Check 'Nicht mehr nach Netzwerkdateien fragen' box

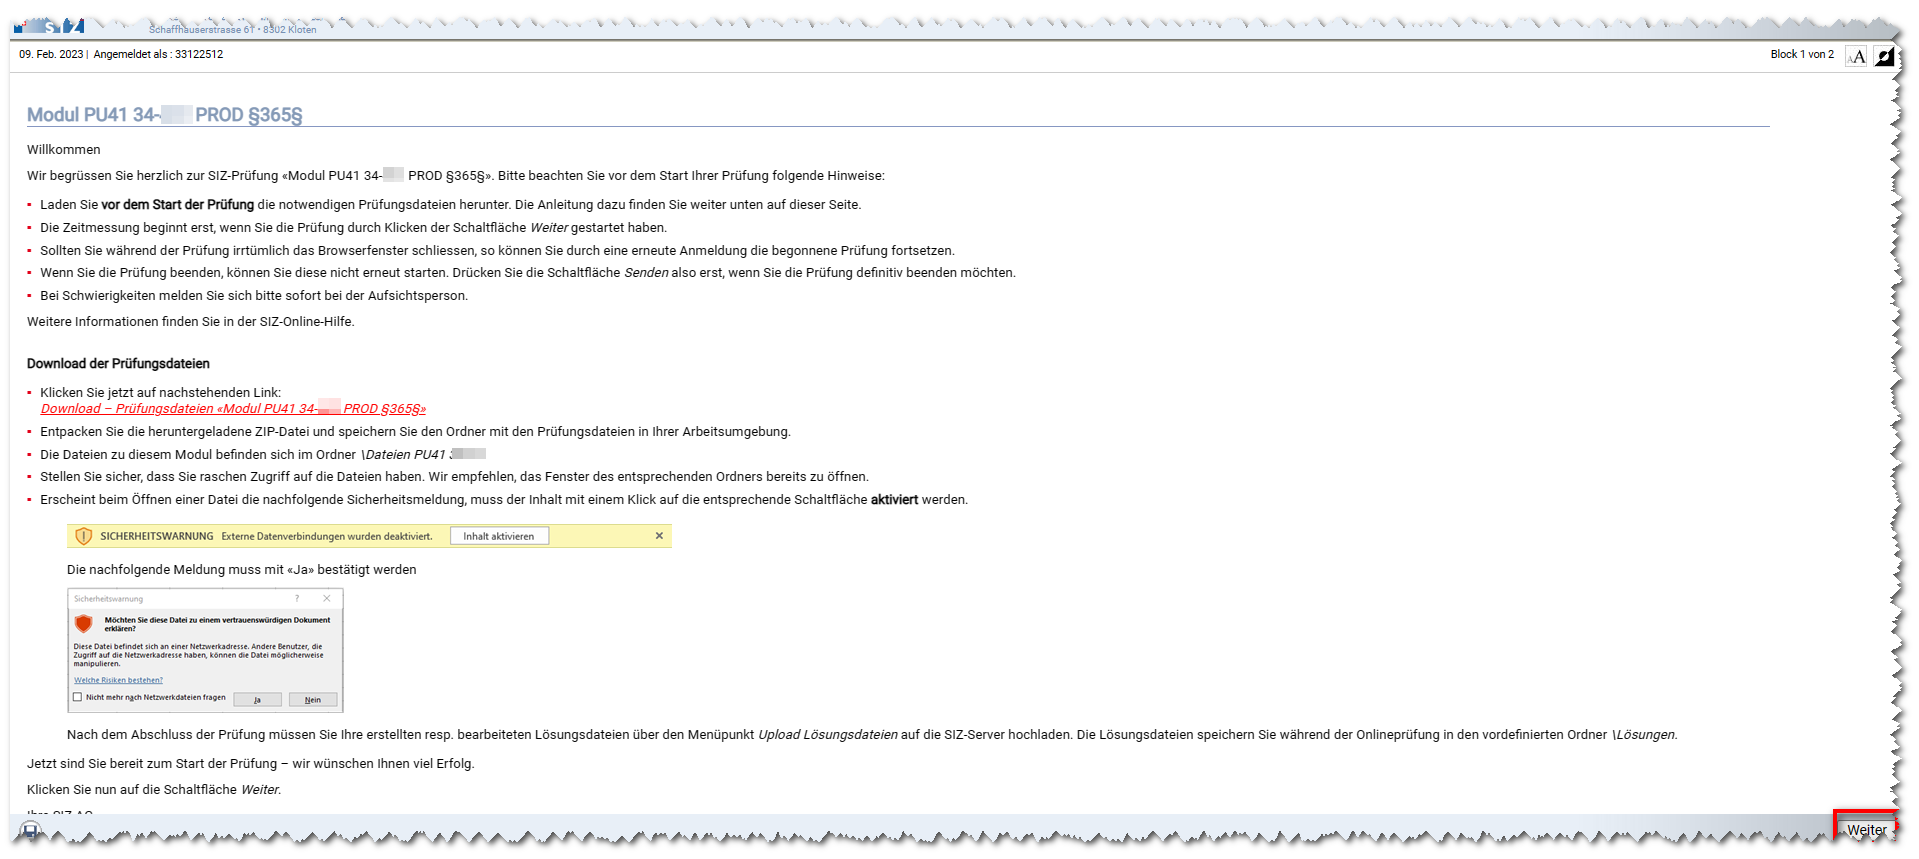[x=78, y=697]
